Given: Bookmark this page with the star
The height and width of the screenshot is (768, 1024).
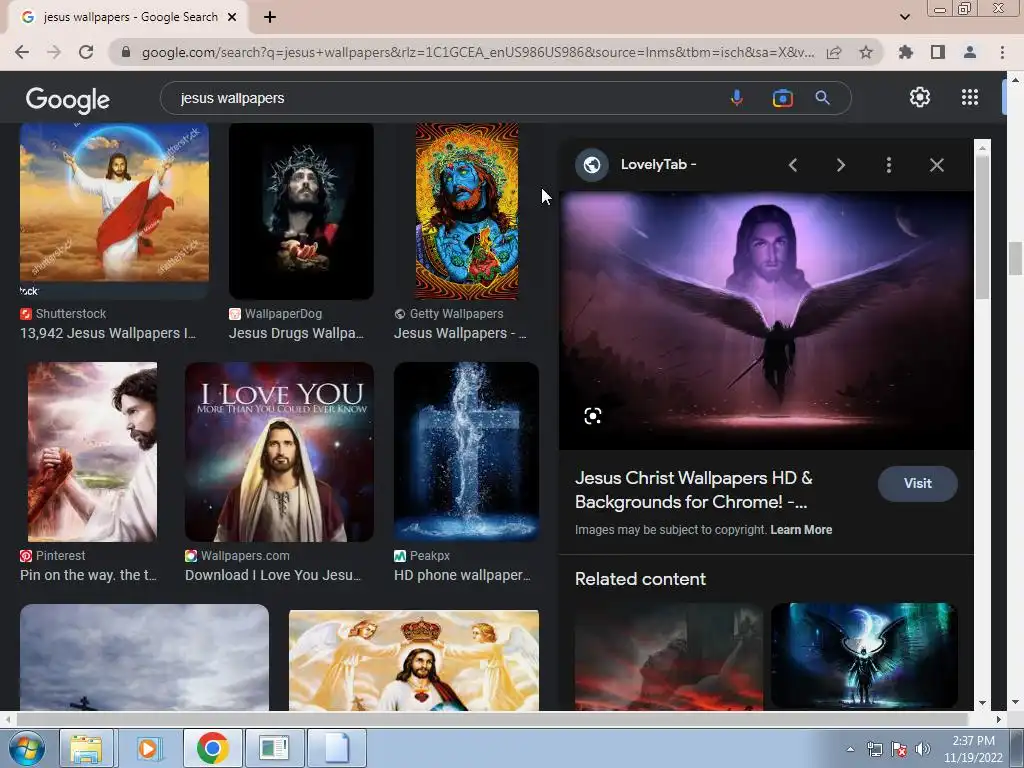Looking at the screenshot, I should coord(866,52).
